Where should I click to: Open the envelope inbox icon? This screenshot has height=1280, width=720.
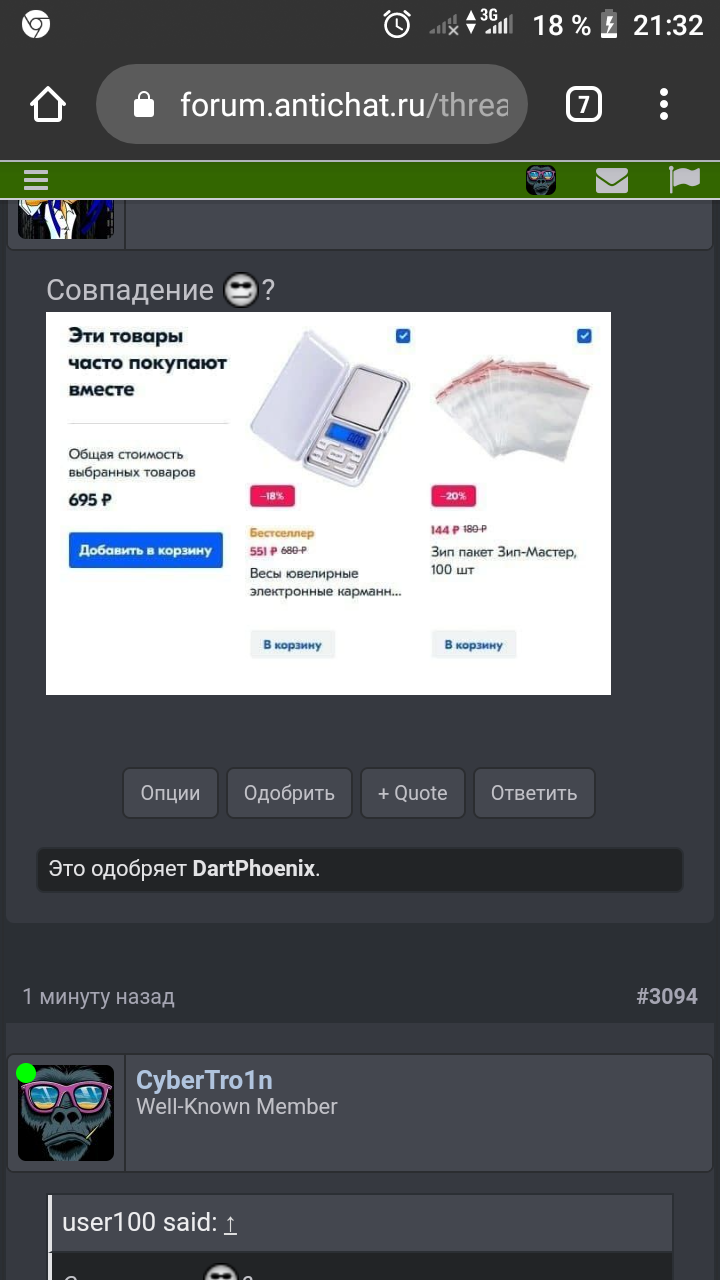[612, 180]
